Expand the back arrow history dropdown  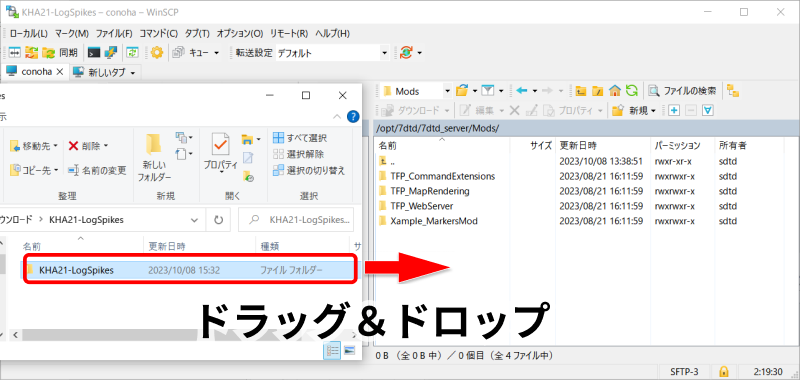point(535,91)
